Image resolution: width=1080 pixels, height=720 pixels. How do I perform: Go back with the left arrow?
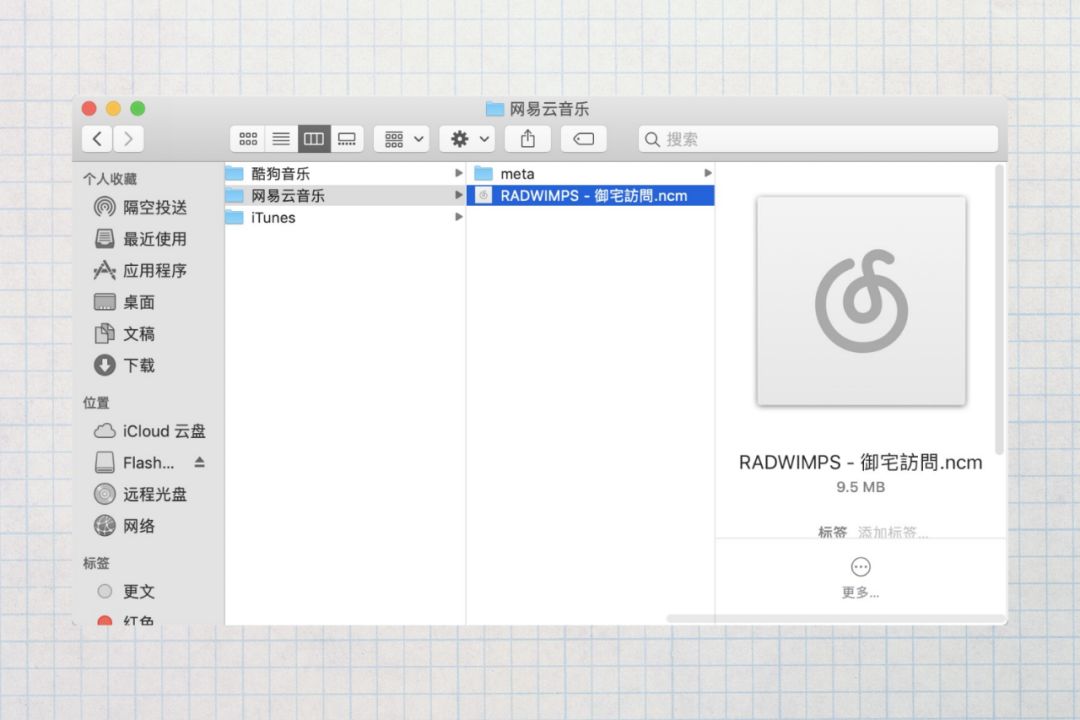97,139
